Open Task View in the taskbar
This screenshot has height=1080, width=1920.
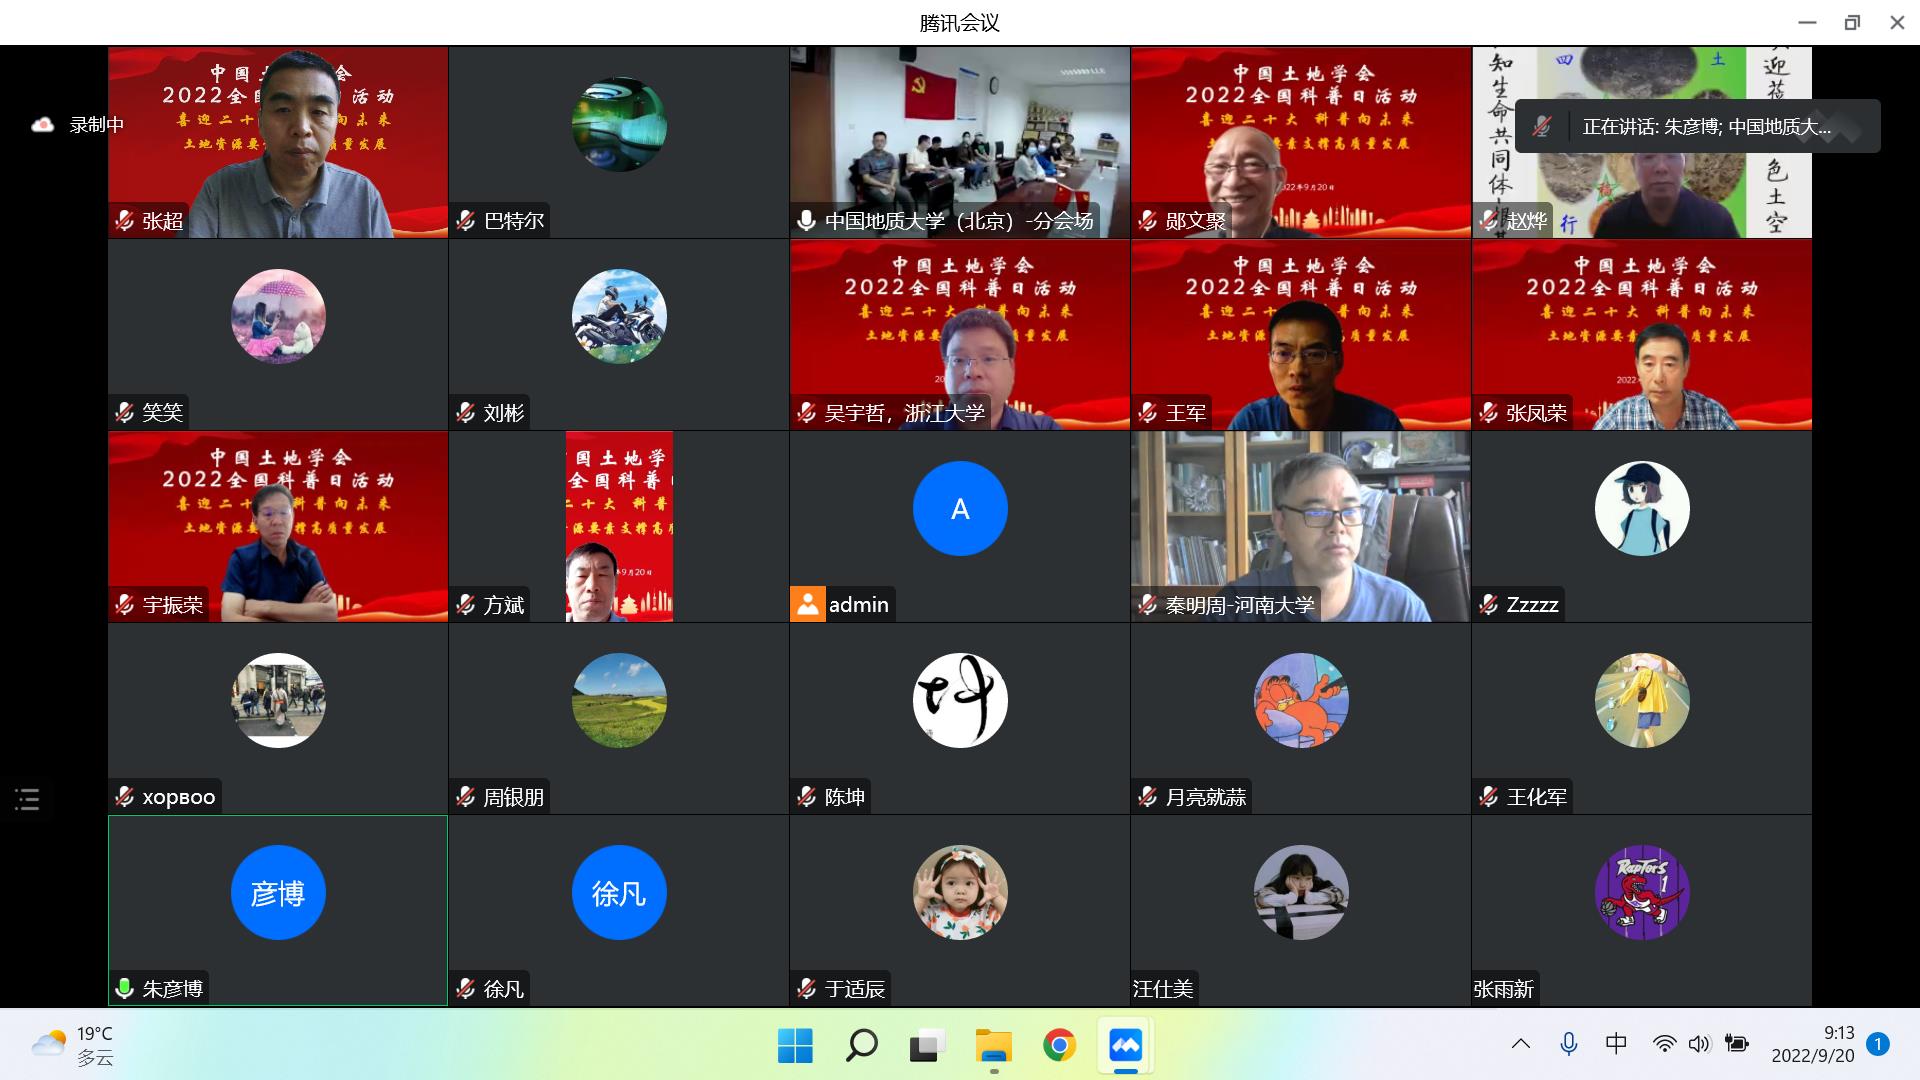pyautogui.click(x=928, y=1046)
